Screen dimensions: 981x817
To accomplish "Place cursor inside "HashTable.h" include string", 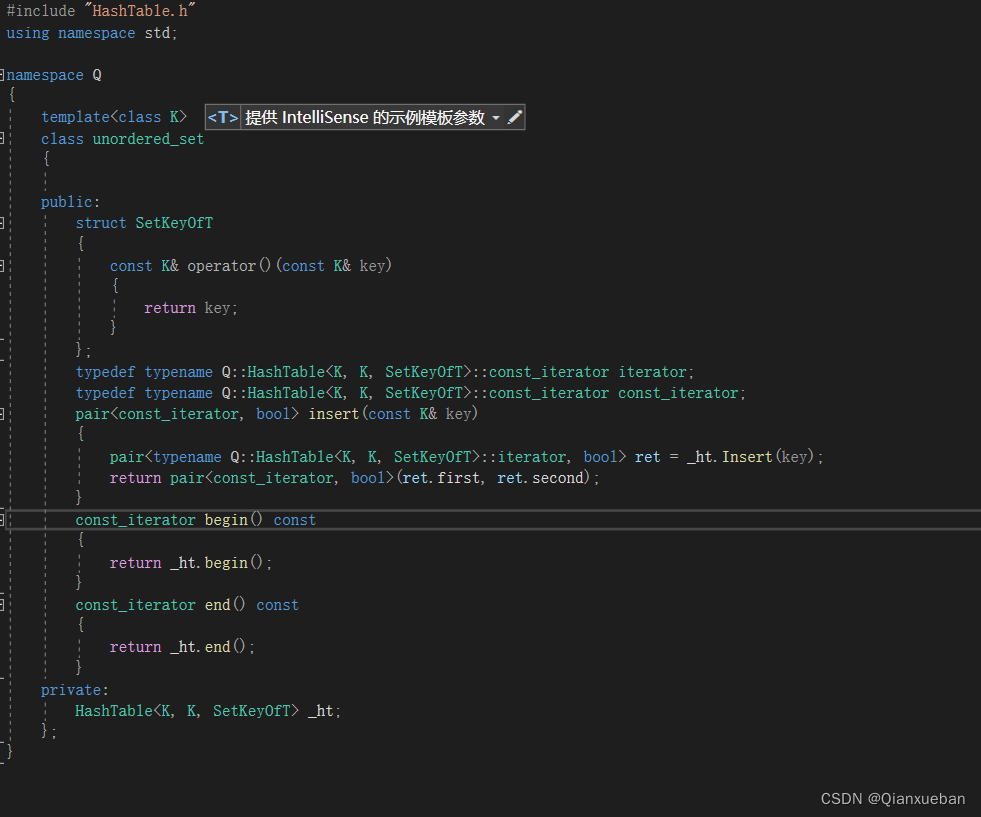I will pyautogui.click(x=138, y=11).
